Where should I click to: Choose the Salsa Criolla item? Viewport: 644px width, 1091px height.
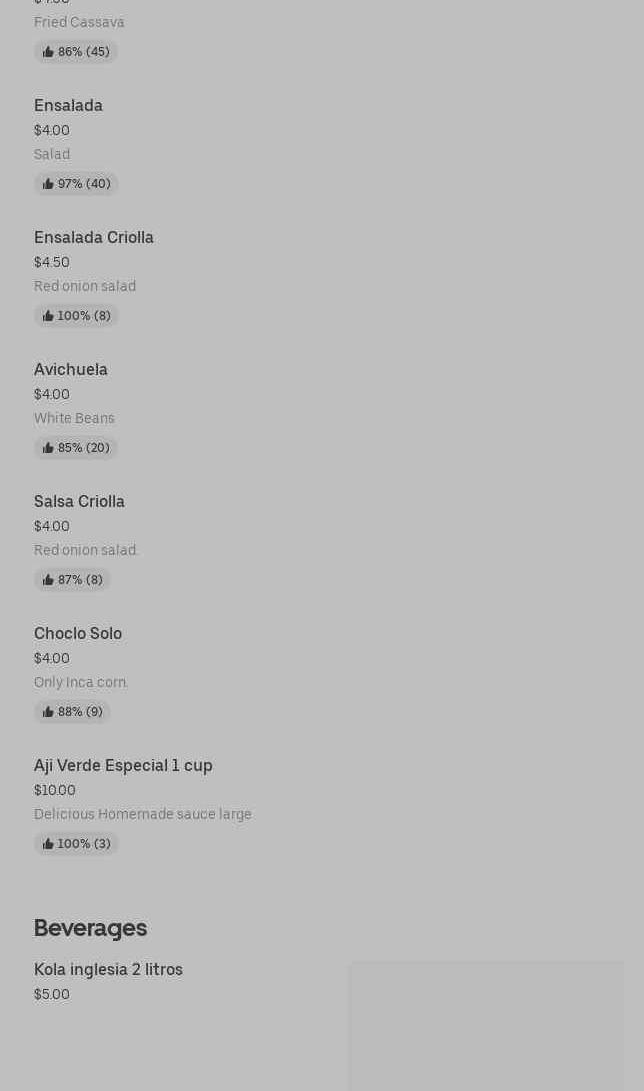click(79, 502)
